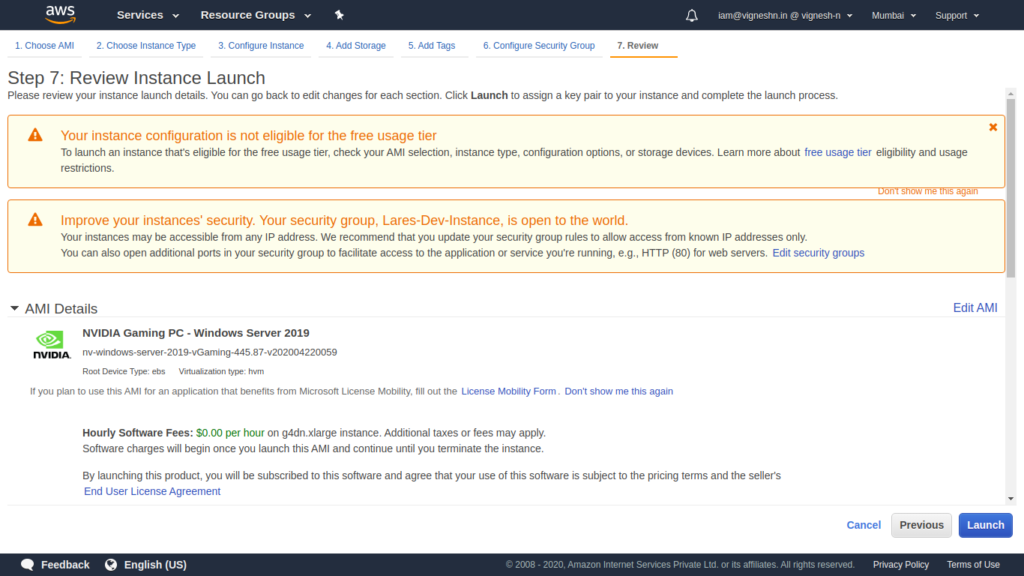The height and width of the screenshot is (576, 1024).
Task: Click the scrollbar down arrow
Action: pos(1011,499)
